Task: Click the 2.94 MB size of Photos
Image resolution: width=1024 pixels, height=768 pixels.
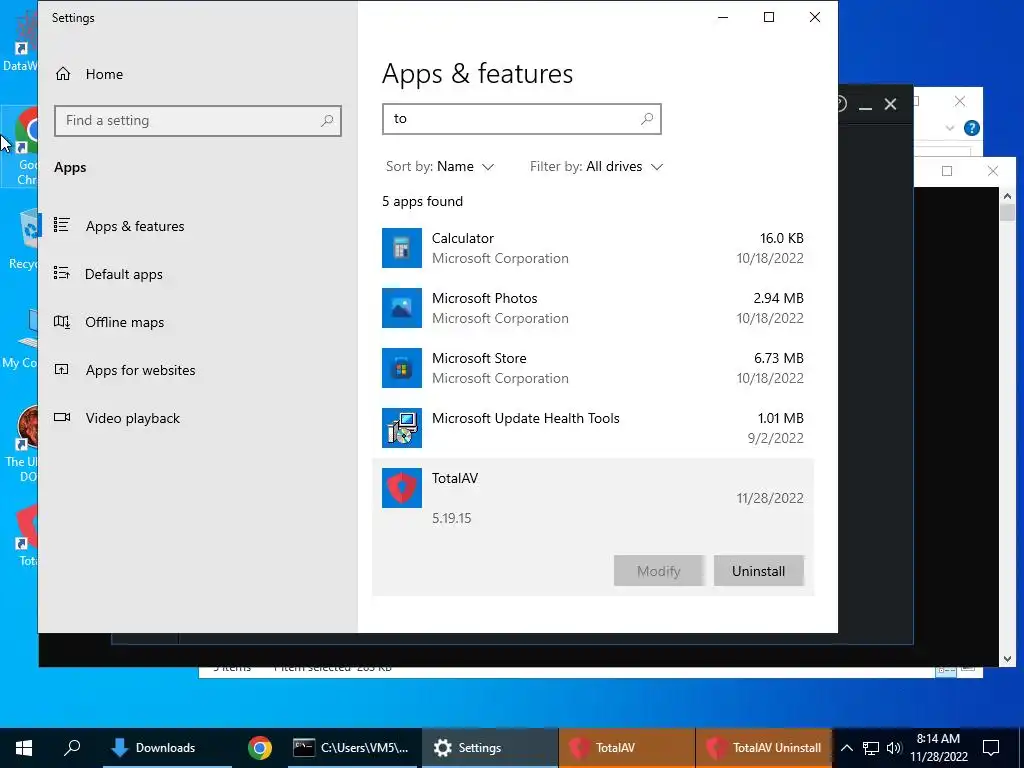Action: click(778, 298)
